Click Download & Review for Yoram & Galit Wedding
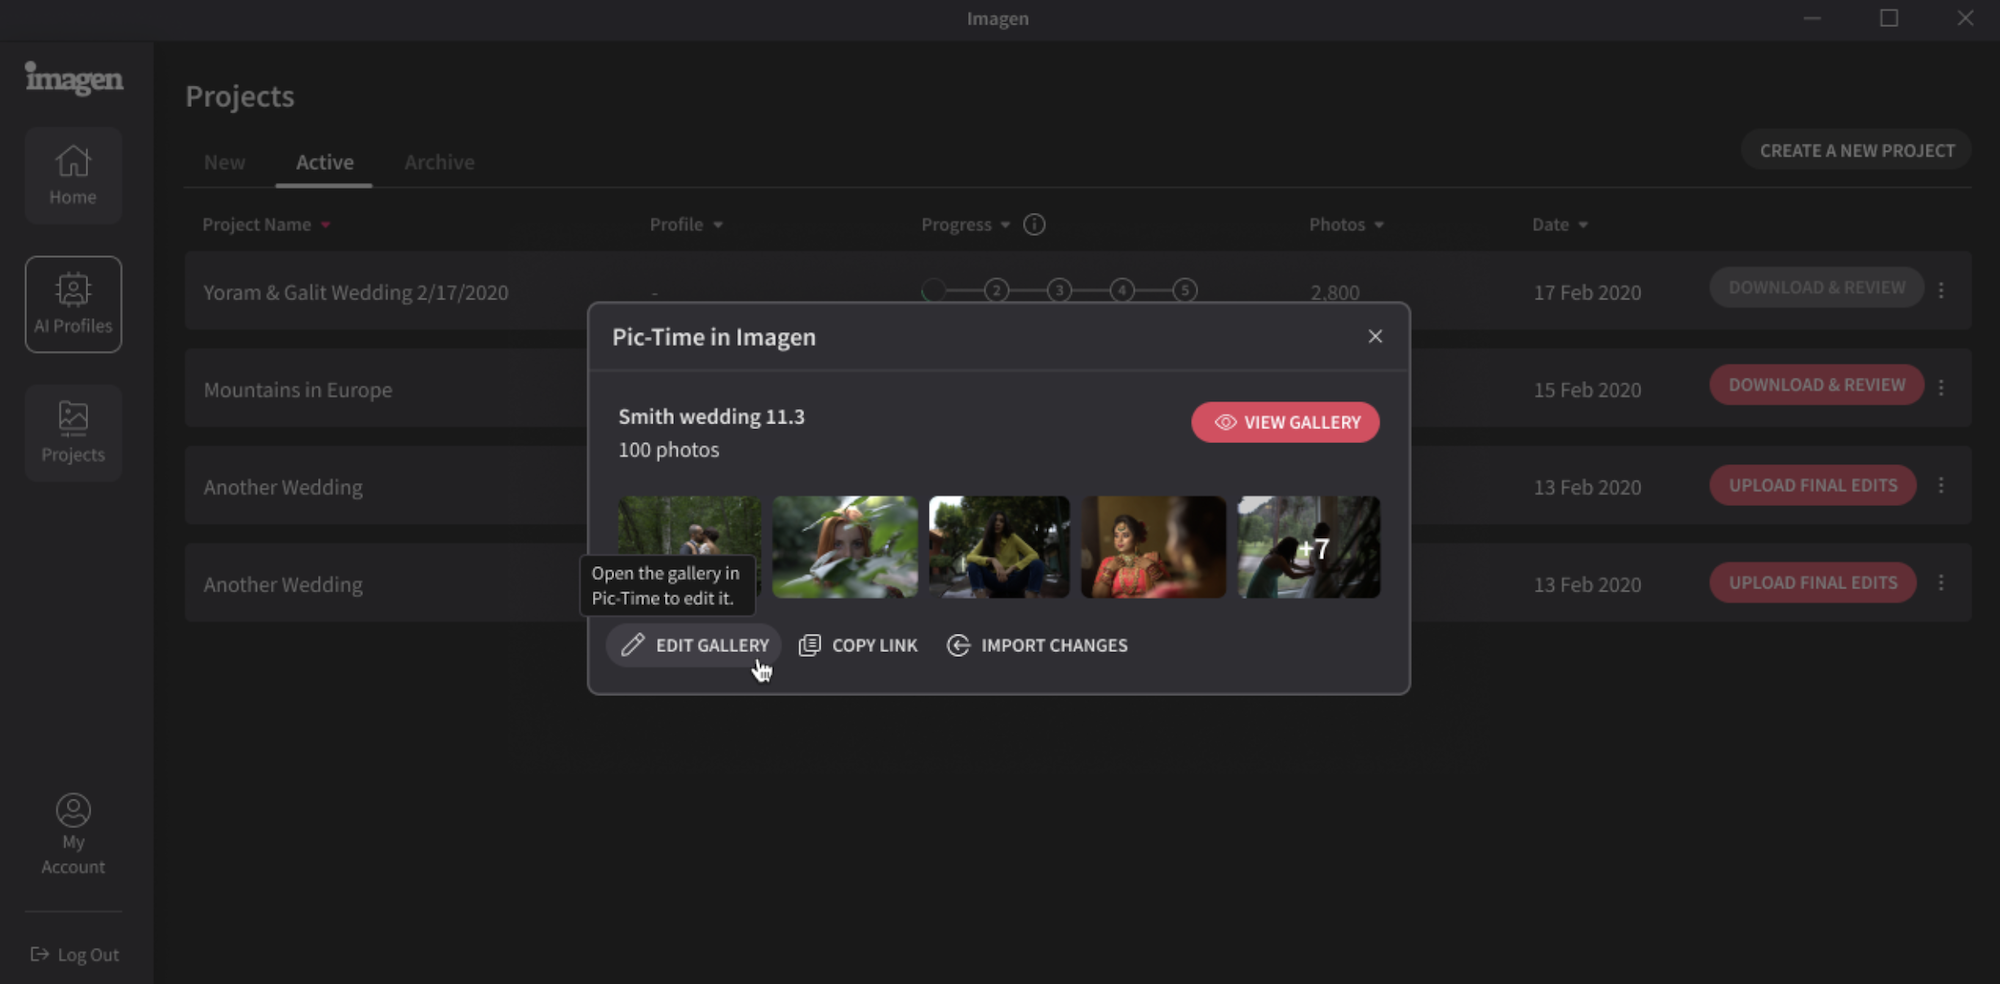The width and height of the screenshot is (2000, 984). (1816, 288)
